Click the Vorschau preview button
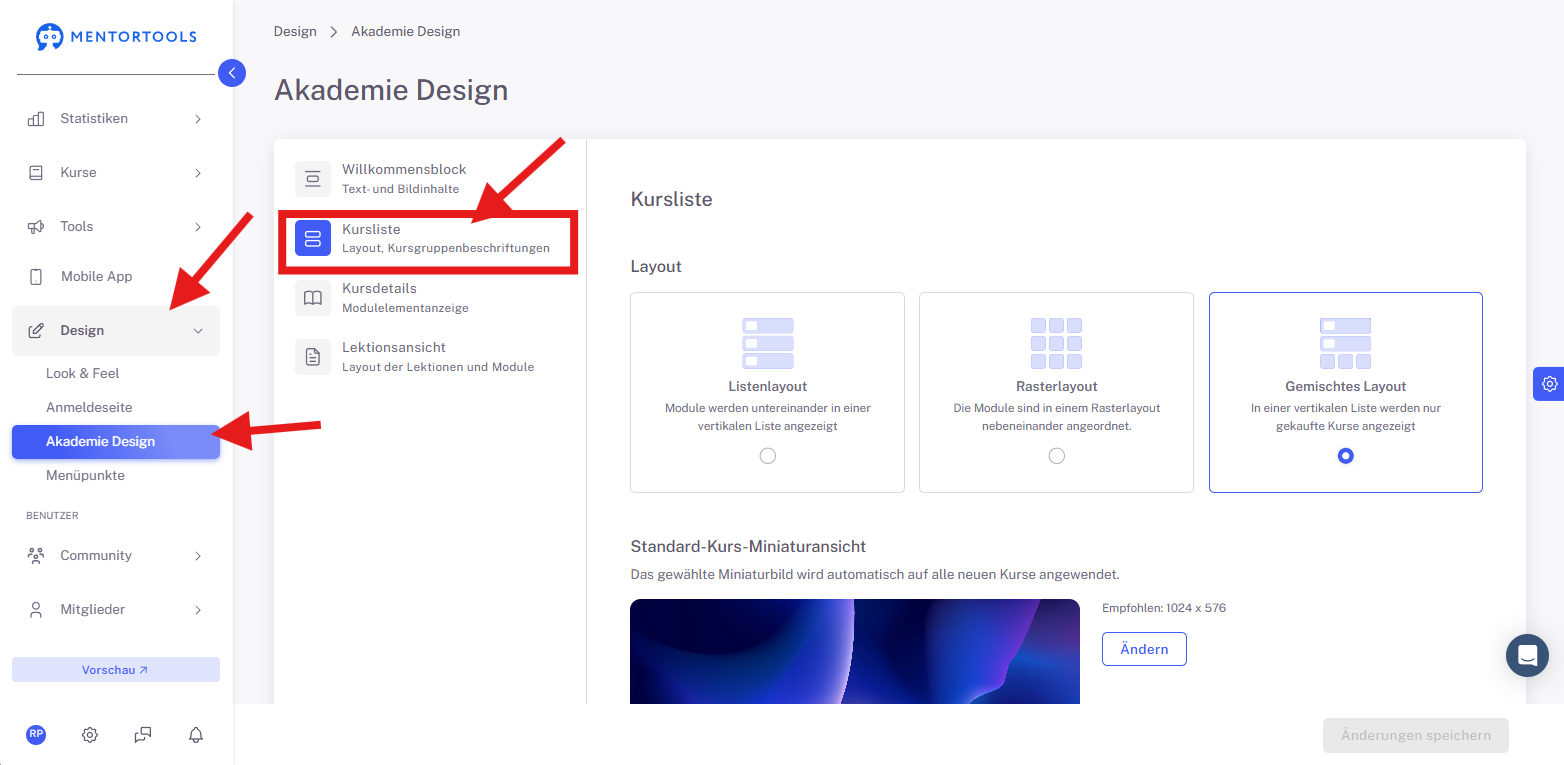The width and height of the screenshot is (1564, 765). [116, 670]
